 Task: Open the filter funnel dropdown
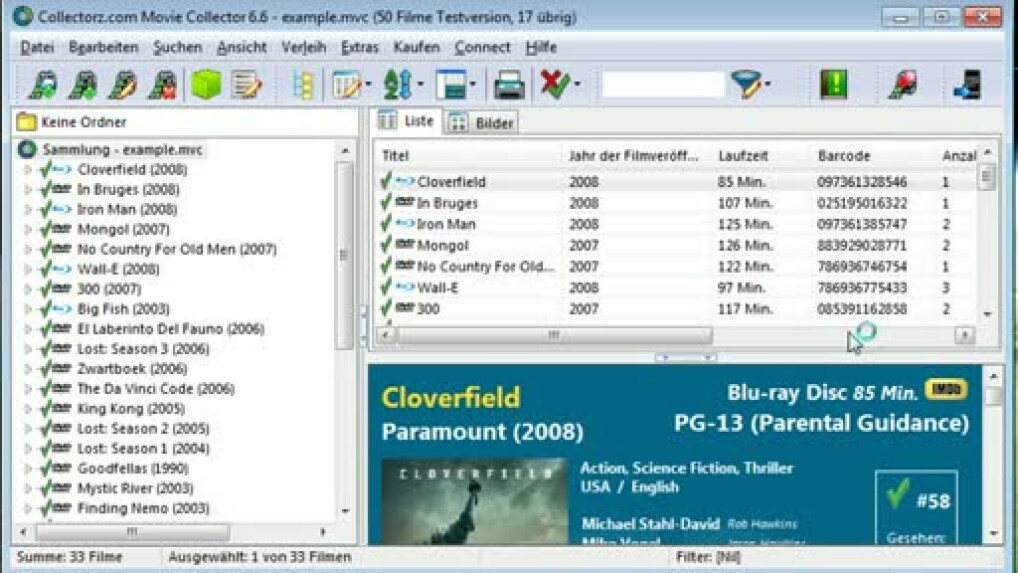748,85
